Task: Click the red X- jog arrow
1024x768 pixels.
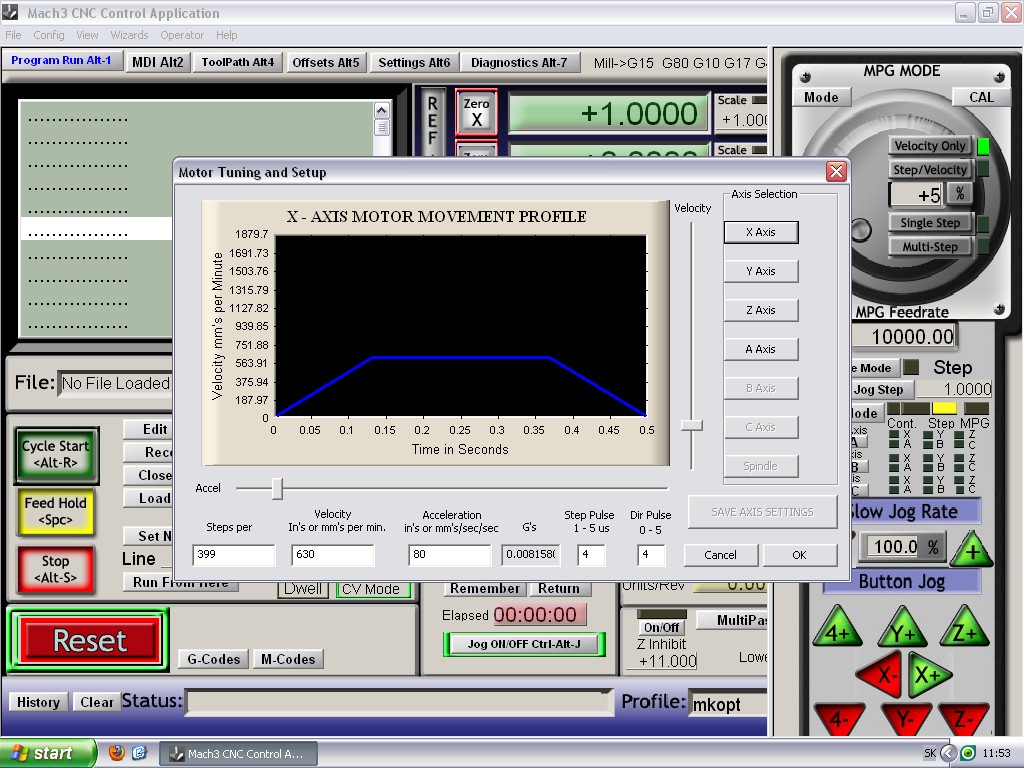Action: [883, 675]
